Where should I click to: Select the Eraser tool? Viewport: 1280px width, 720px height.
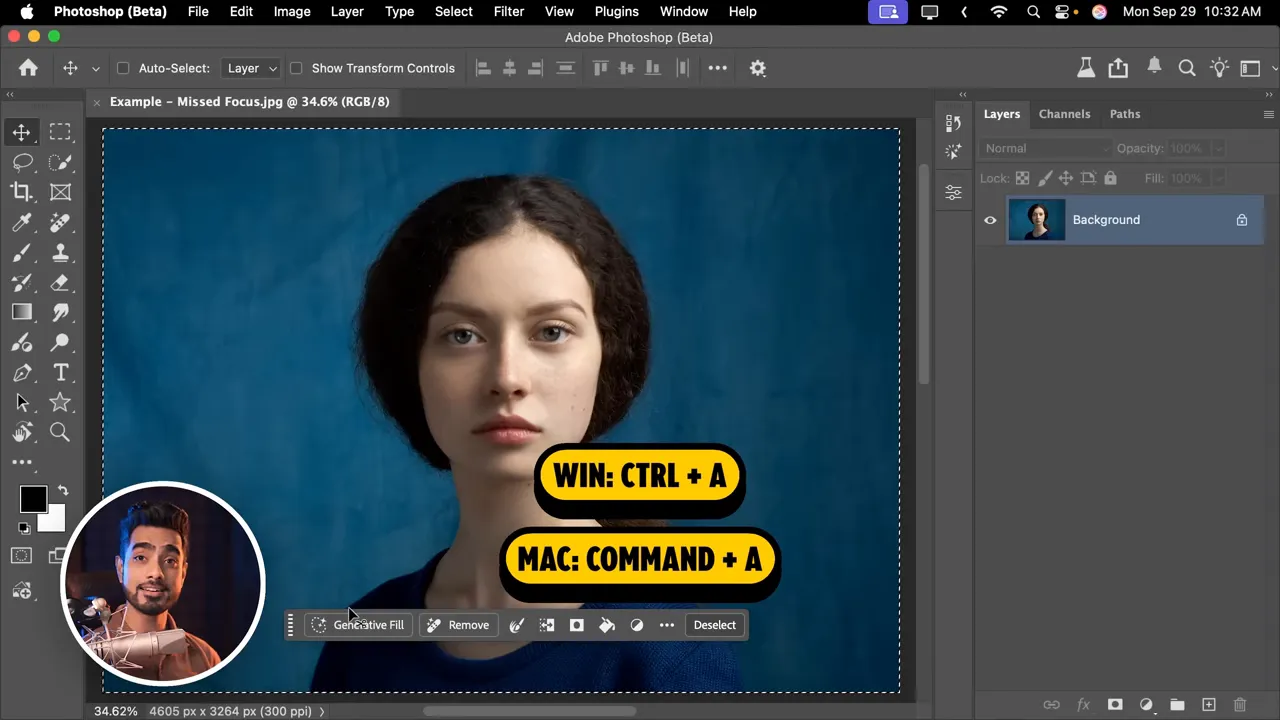pos(60,283)
